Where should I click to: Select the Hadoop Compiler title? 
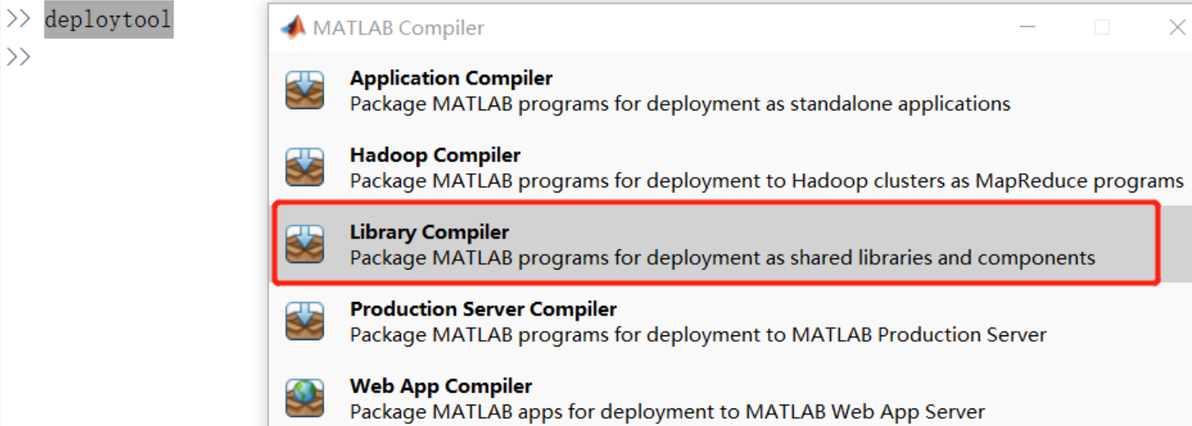435,155
